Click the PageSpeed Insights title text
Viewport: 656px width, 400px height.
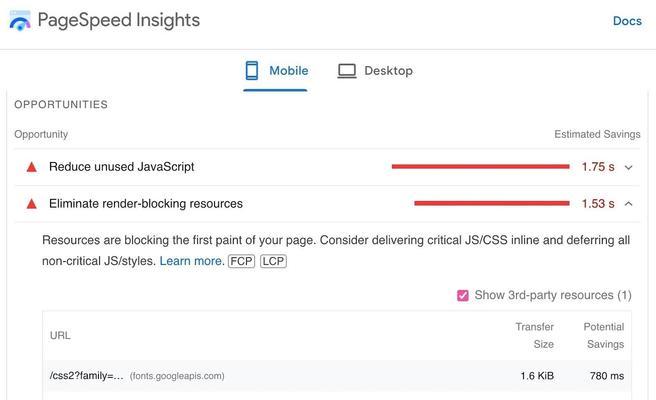[119, 21]
